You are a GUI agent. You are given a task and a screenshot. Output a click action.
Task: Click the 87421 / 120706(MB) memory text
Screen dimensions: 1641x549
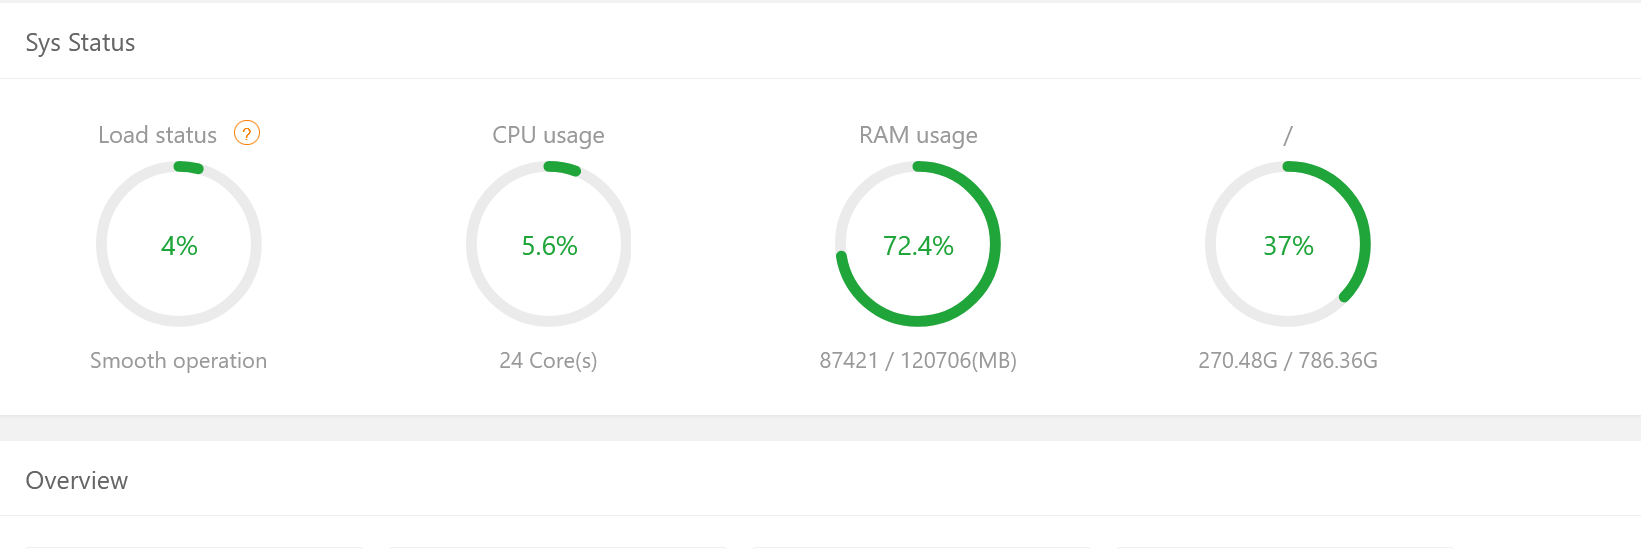(x=918, y=361)
